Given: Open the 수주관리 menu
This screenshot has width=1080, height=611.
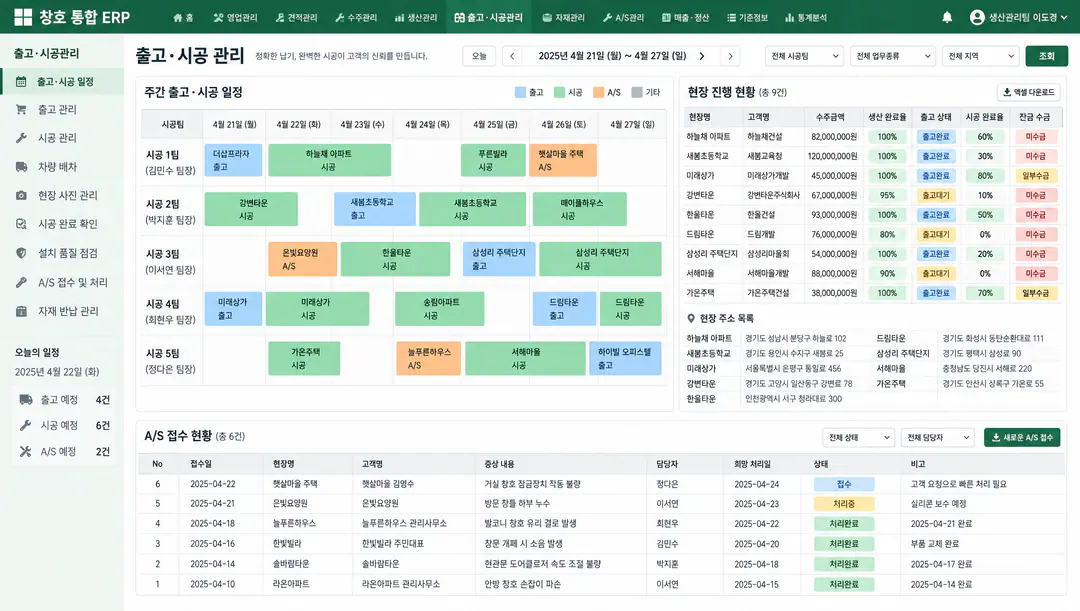Looking at the screenshot, I should click(x=356, y=18).
